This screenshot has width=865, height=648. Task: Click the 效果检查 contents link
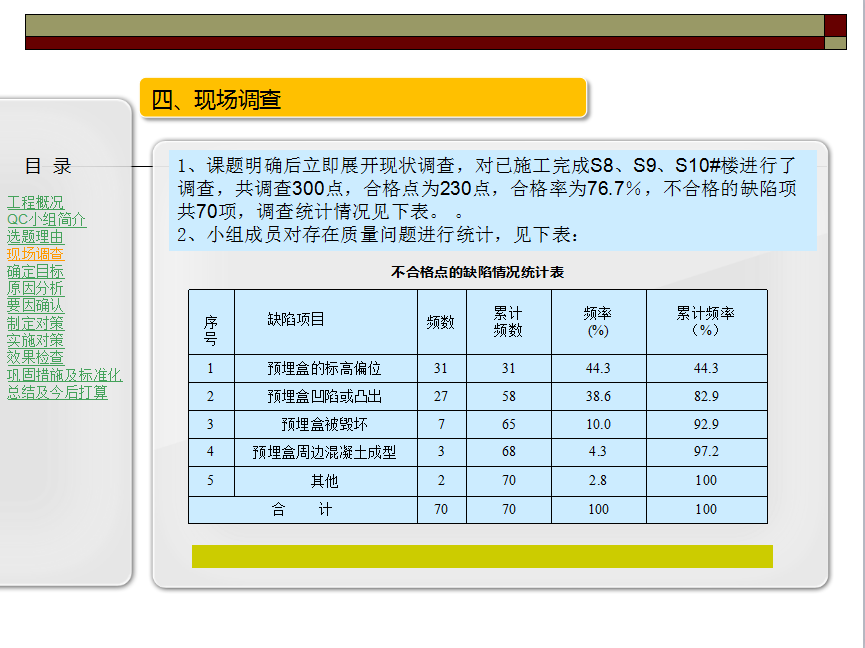(x=35, y=357)
